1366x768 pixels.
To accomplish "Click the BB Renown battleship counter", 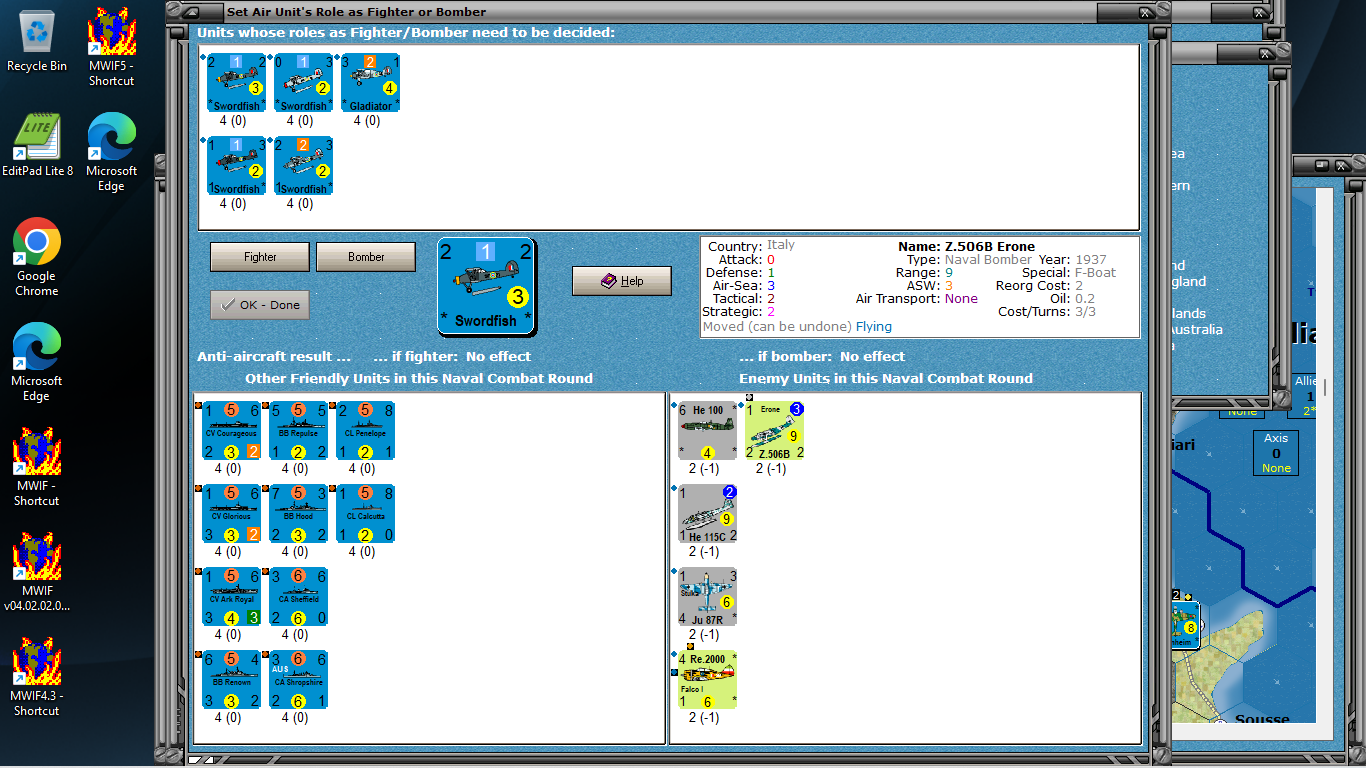I will [x=232, y=679].
